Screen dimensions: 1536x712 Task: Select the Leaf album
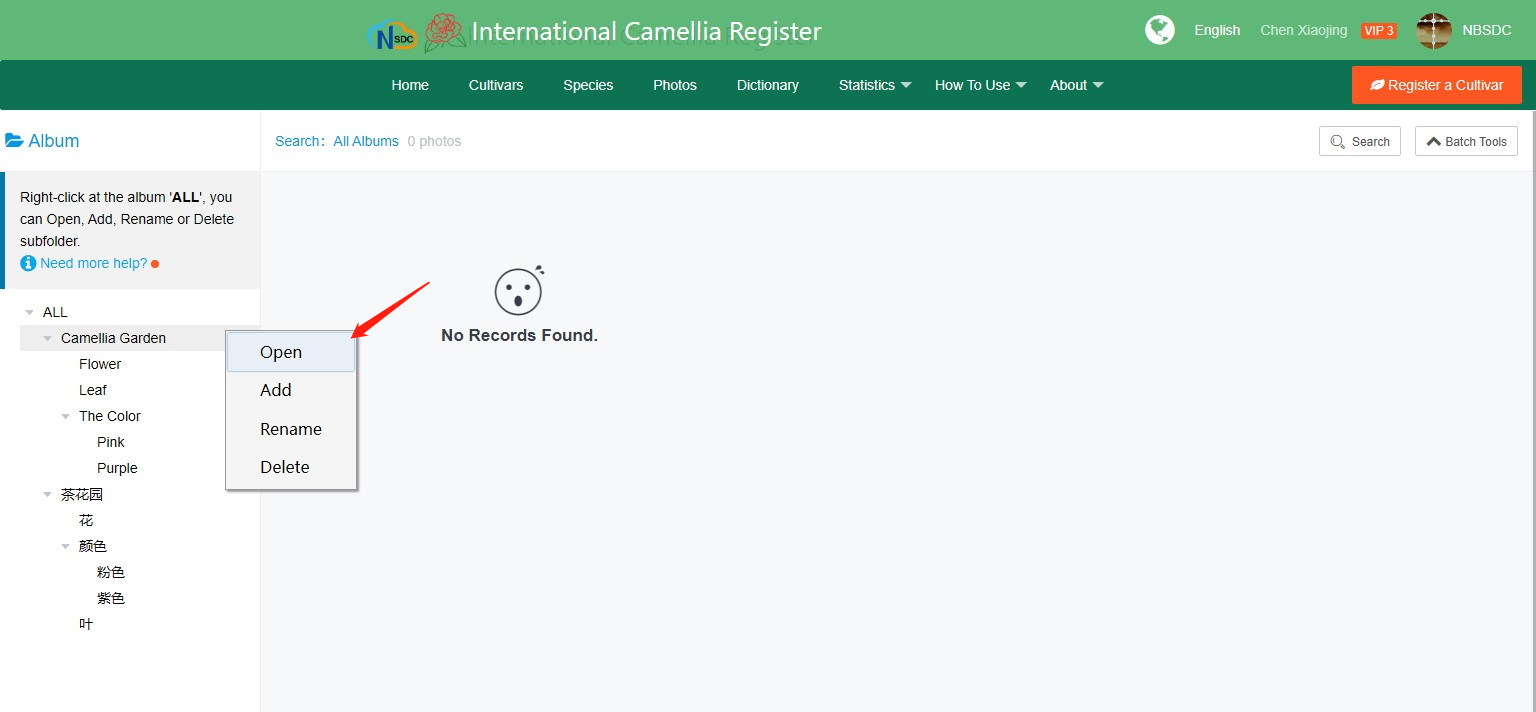(x=93, y=390)
